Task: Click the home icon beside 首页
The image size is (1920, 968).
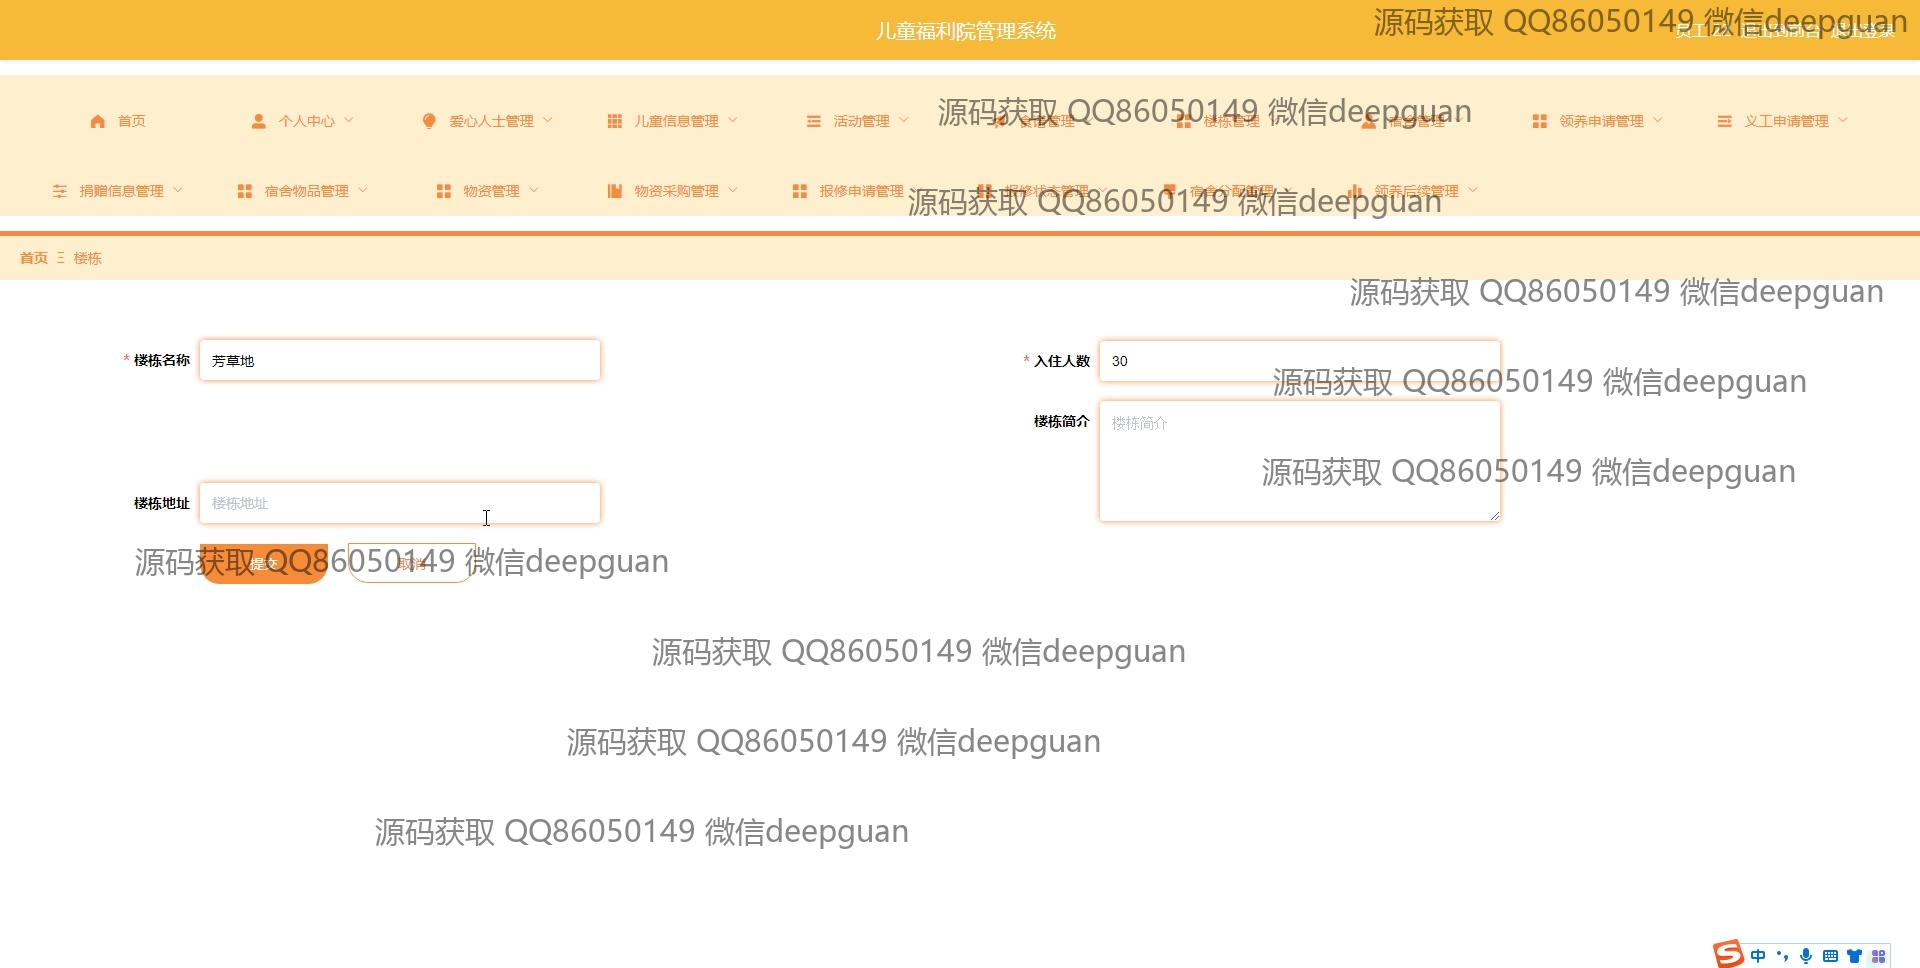Action: 97,121
